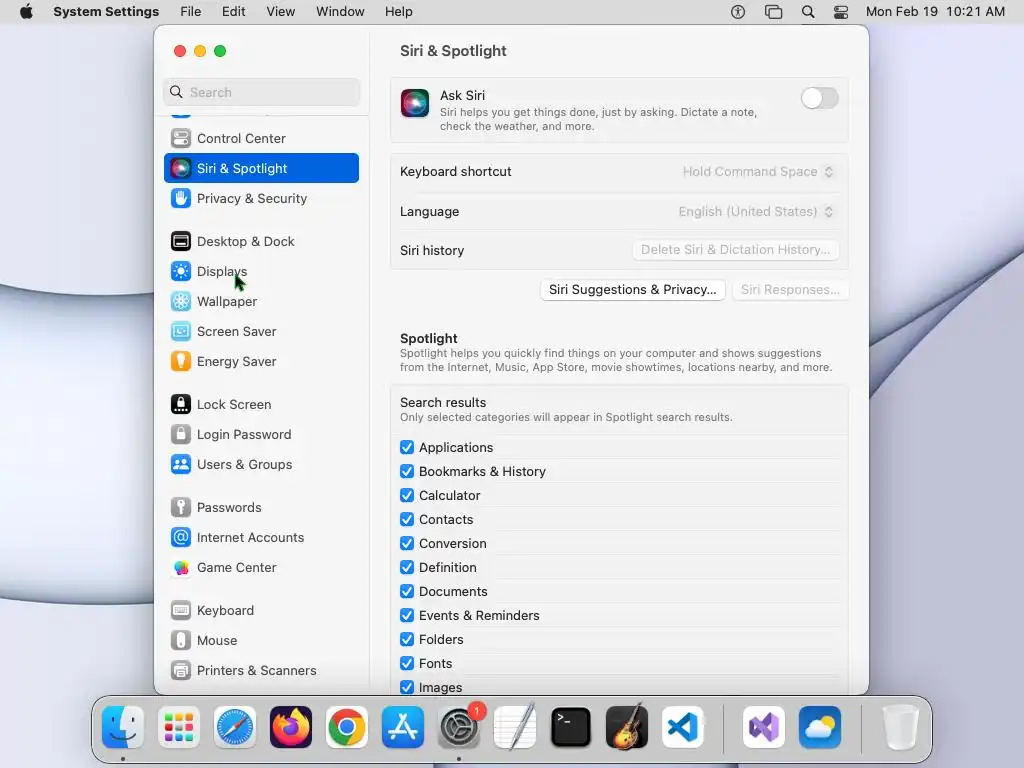Open System Settings app menu
Viewport: 1024px width, 768px height.
(x=106, y=12)
